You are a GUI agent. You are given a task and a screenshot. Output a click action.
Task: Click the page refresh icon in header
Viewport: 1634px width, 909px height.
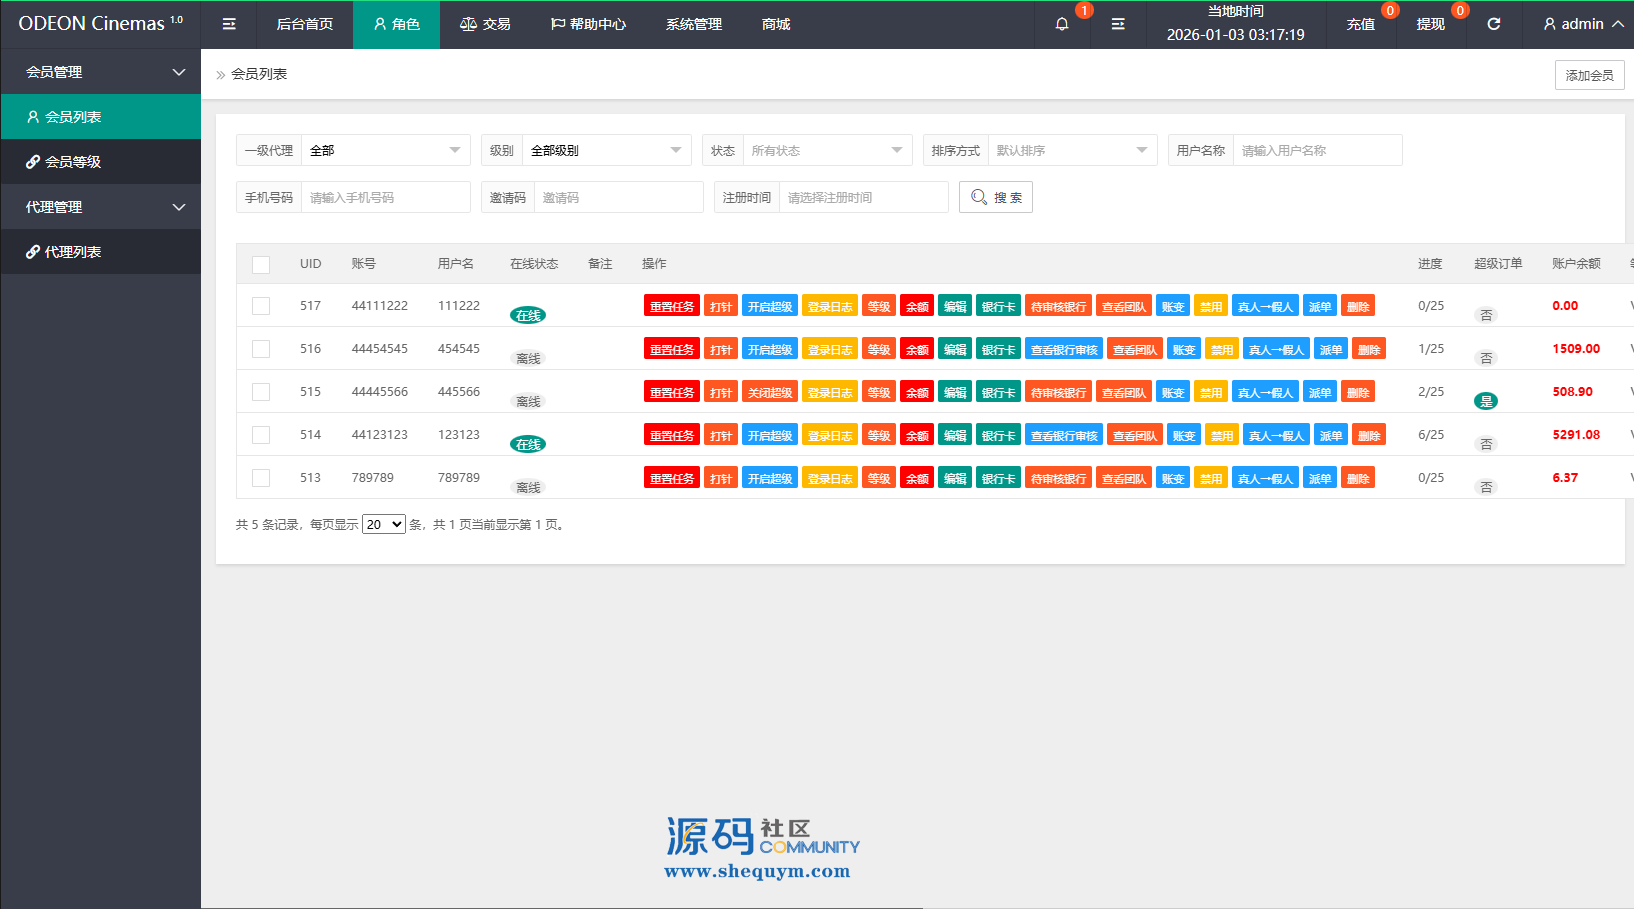click(x=1493, y=24)
